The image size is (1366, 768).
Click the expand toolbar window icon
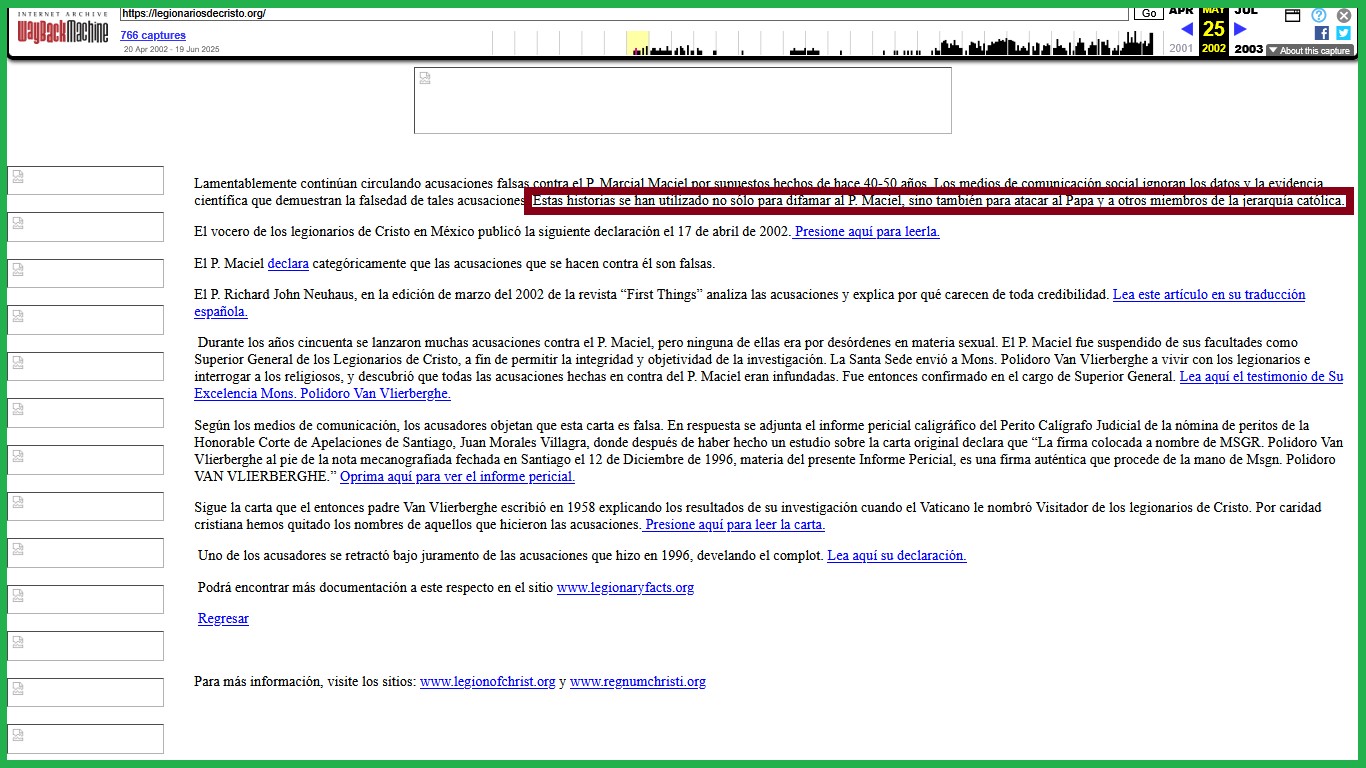(1292, 15)
